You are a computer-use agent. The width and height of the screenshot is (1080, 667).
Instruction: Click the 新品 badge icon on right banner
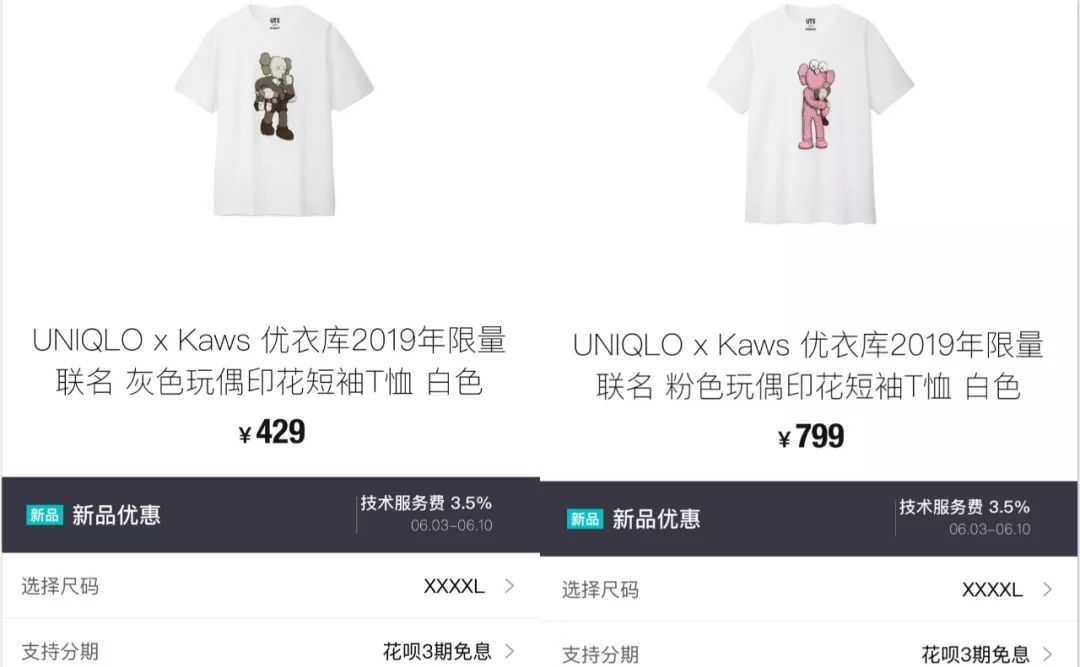coord(585,519)
